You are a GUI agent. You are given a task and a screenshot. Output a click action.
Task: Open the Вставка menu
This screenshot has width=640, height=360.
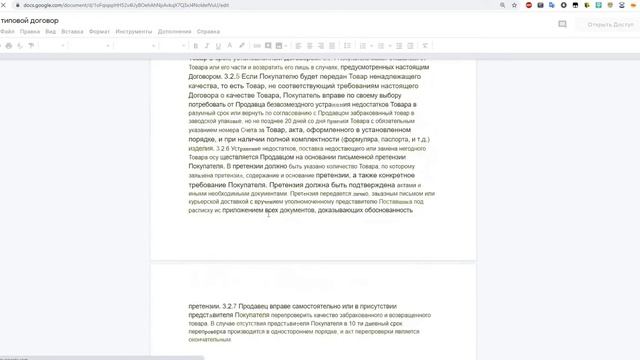click(x=72, y=31)
